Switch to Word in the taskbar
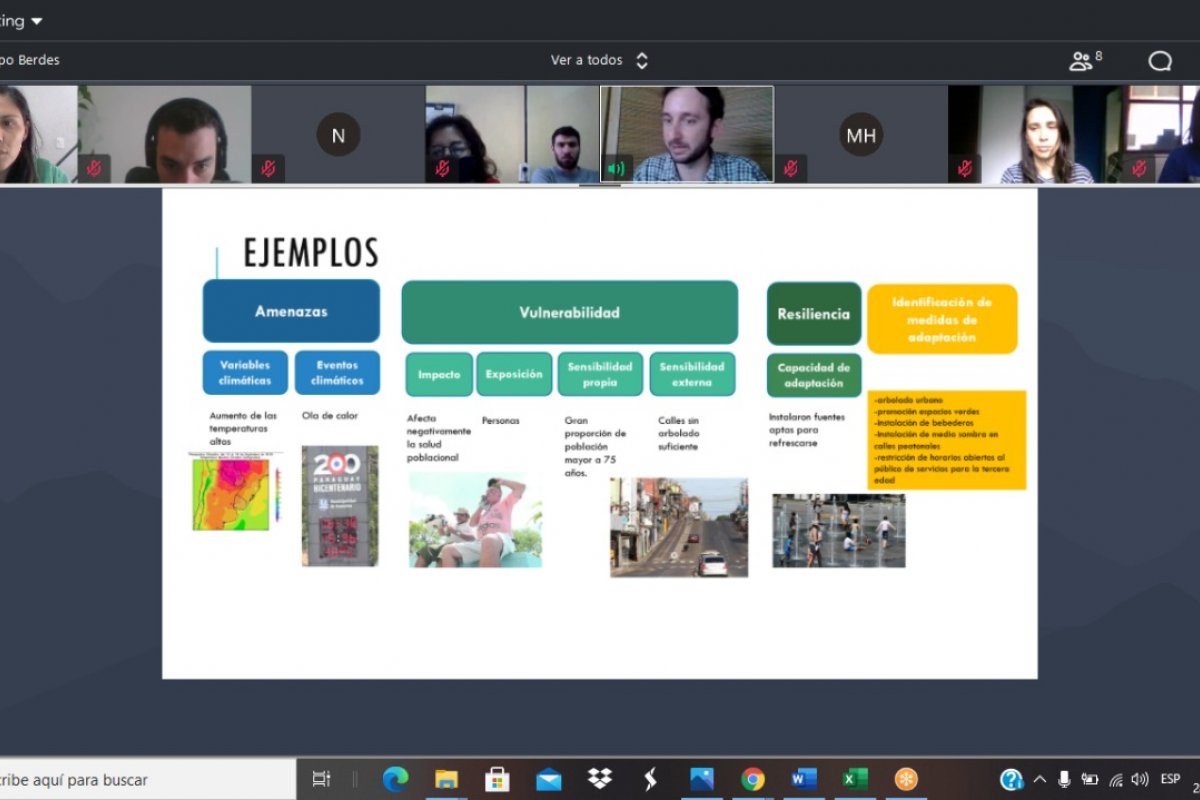This screenshot has width=1200, height=800. [803, 779]
